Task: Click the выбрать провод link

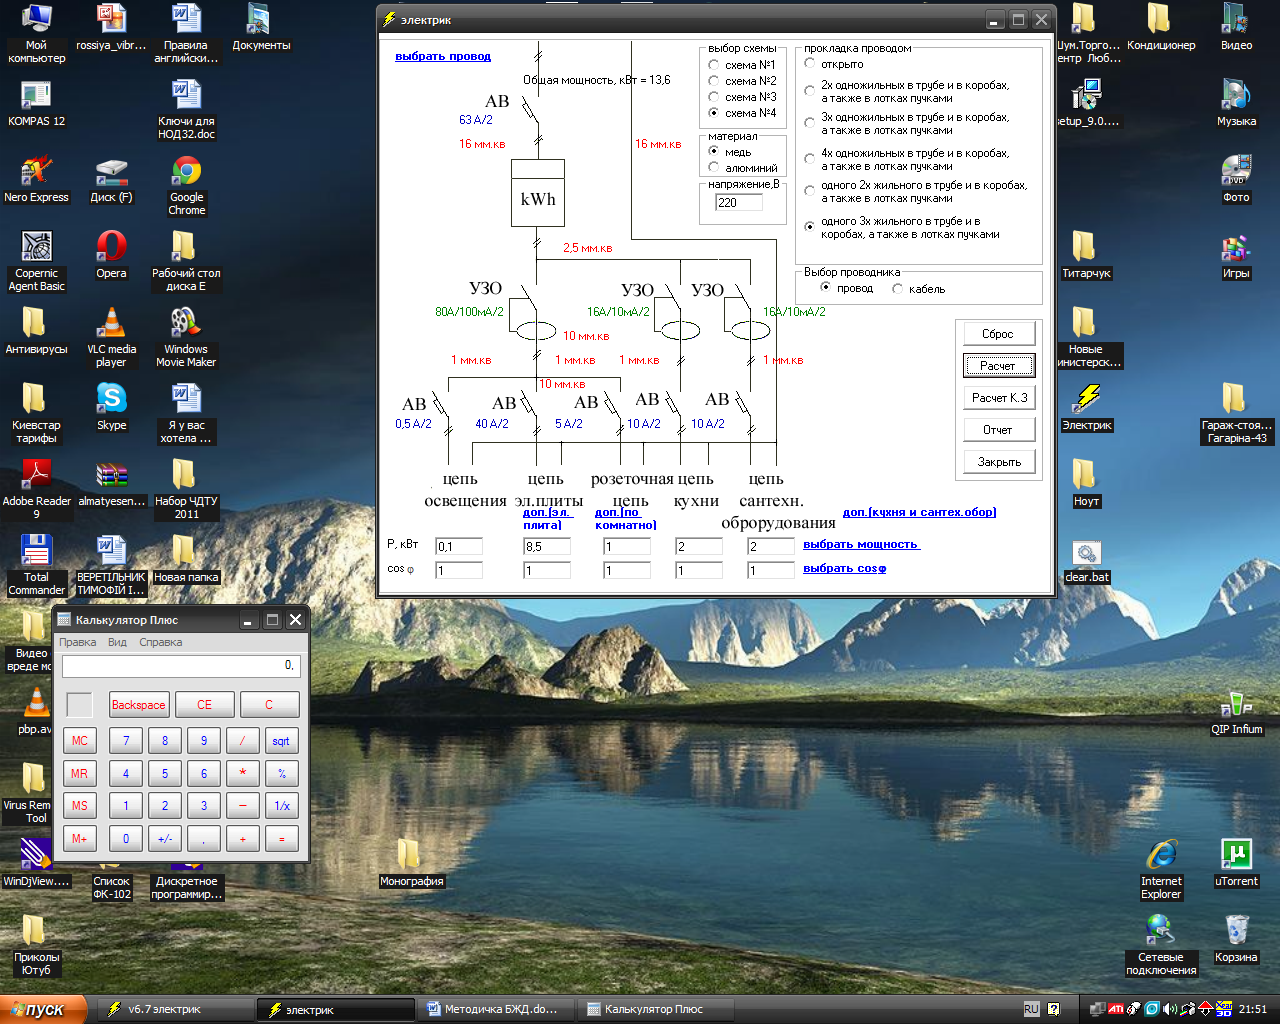Action: [x=443, y=57]
